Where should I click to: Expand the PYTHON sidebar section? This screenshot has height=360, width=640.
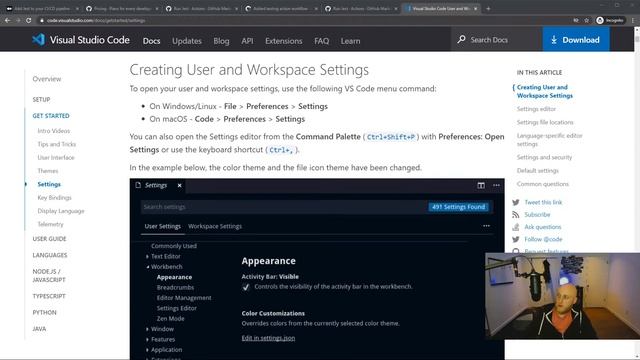coord(44,313)
